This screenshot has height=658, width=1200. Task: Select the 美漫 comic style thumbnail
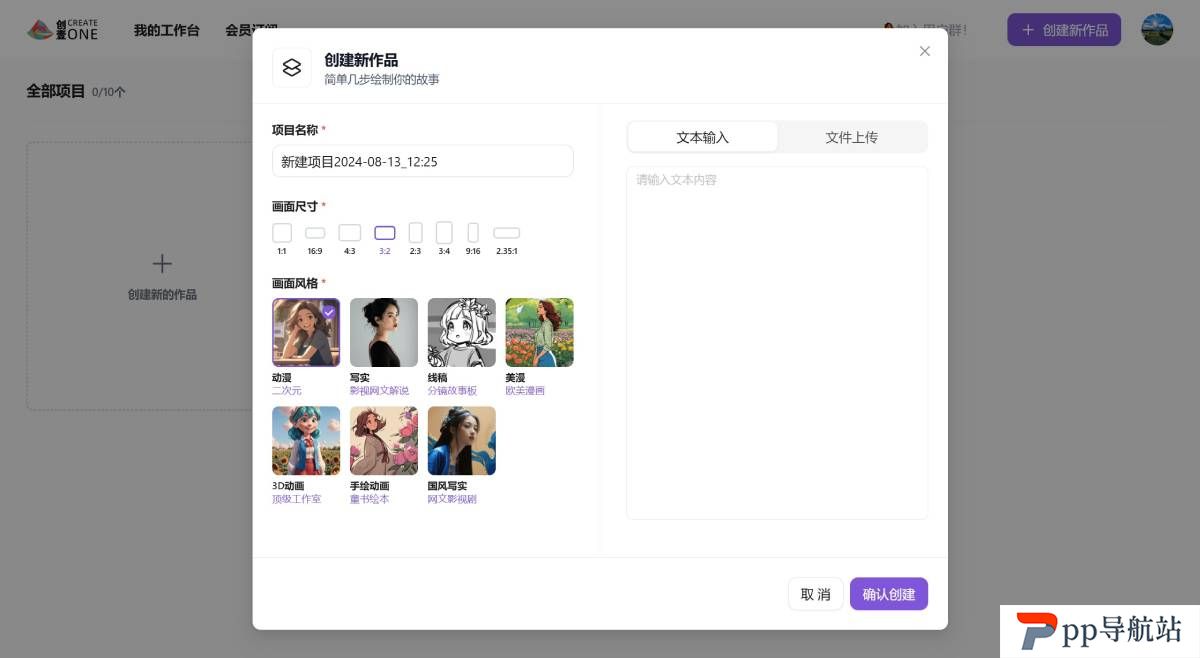[x=540, y=332]
